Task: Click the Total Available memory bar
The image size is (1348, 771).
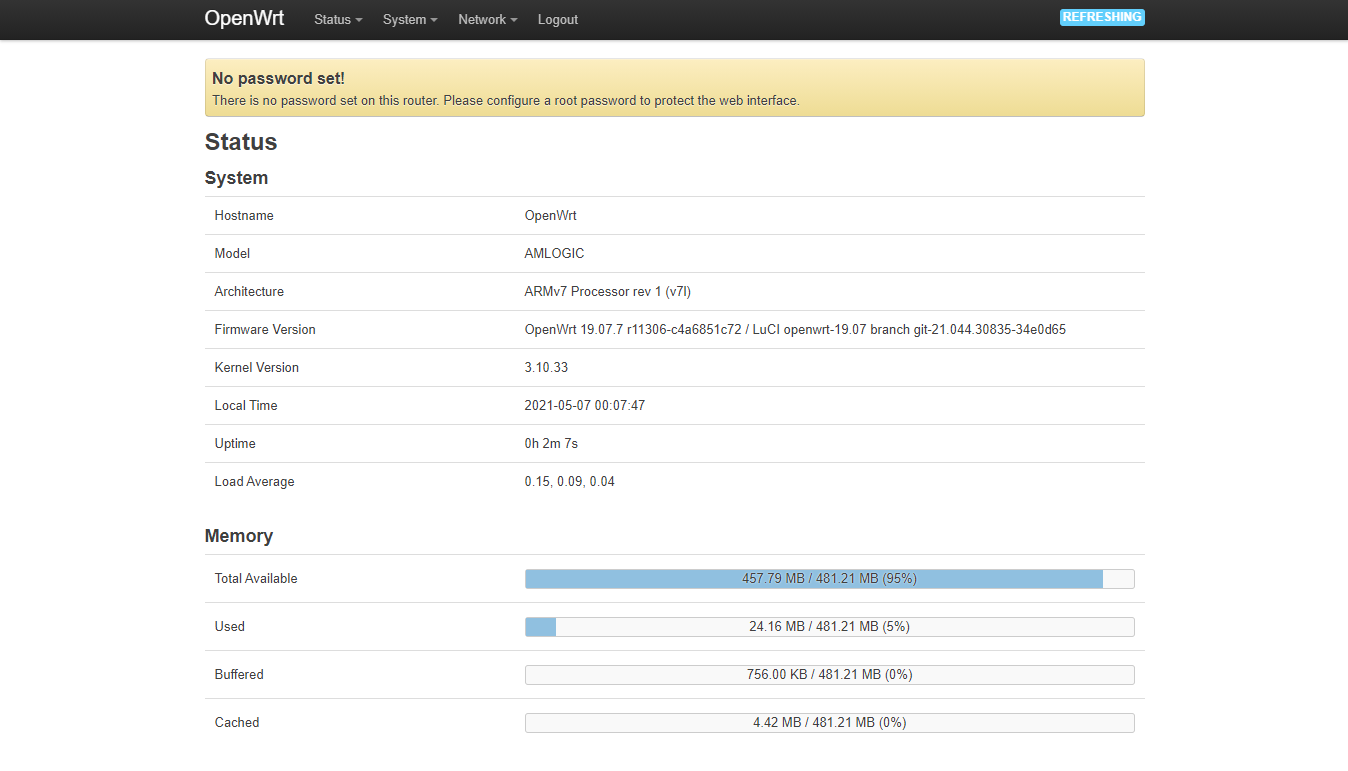Action: click(x=829, y=579)
